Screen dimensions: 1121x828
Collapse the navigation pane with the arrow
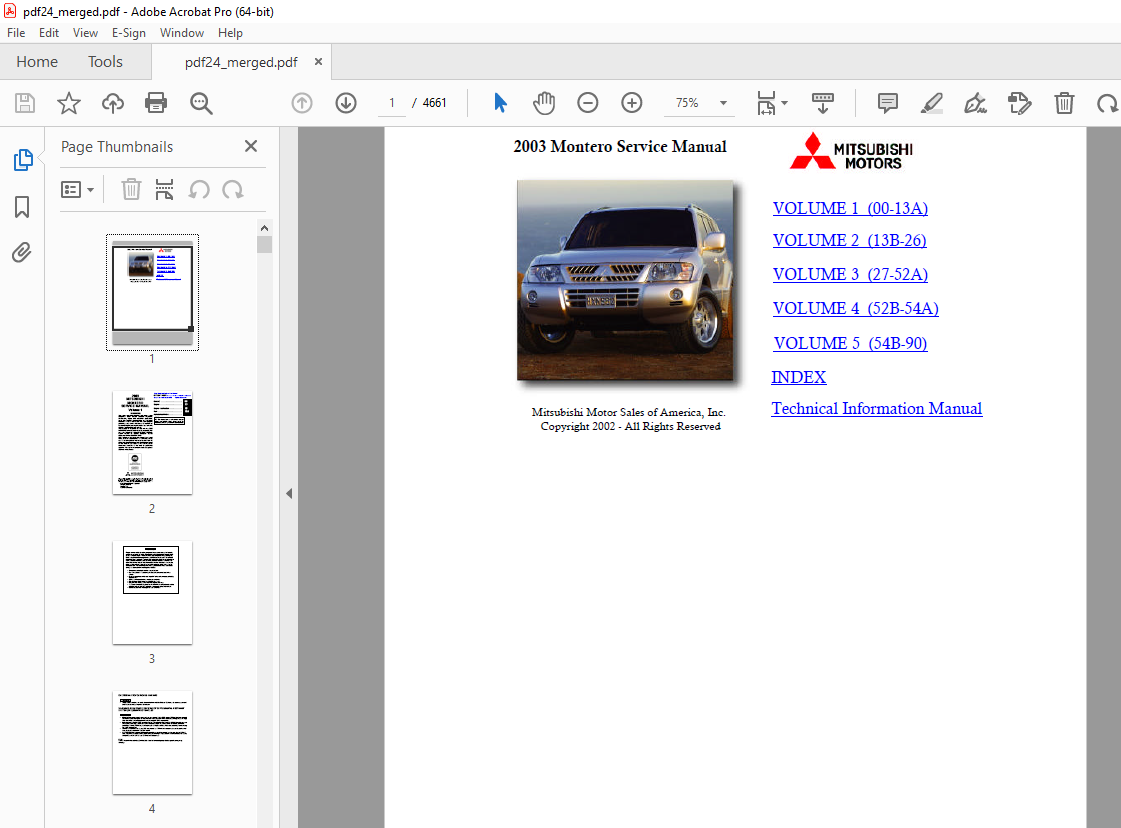click(289, 493)
